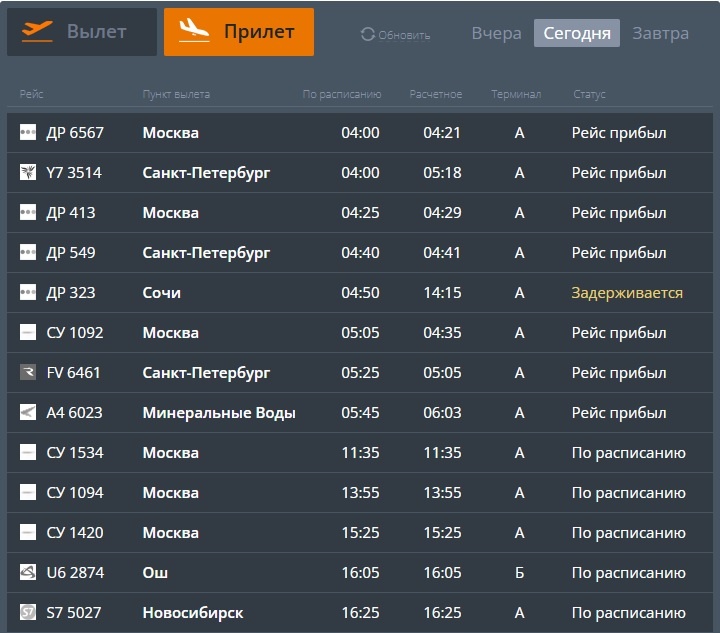Click airline logo icon for flight ДР 6567
The height and width of the screenshot is (633, 720).
click(x=28, y=132)
